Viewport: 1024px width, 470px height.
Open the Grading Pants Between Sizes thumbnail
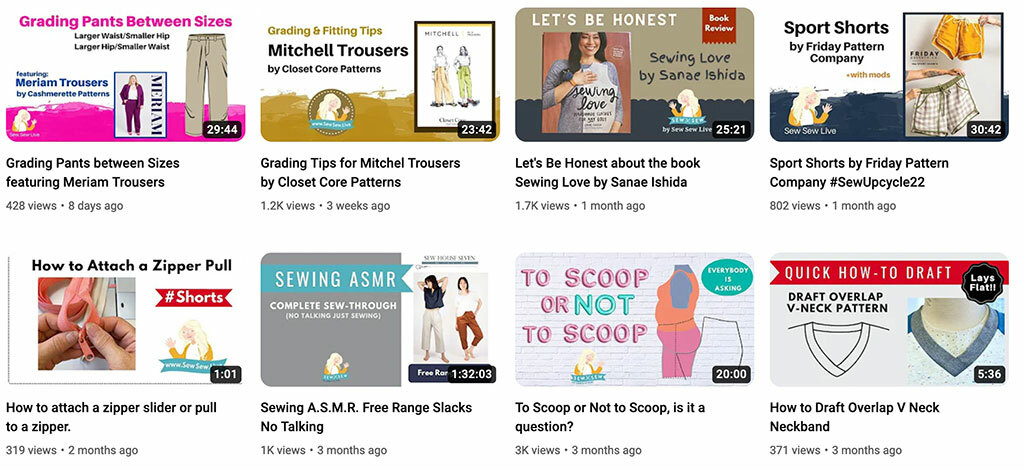click(x=125, y=74)
